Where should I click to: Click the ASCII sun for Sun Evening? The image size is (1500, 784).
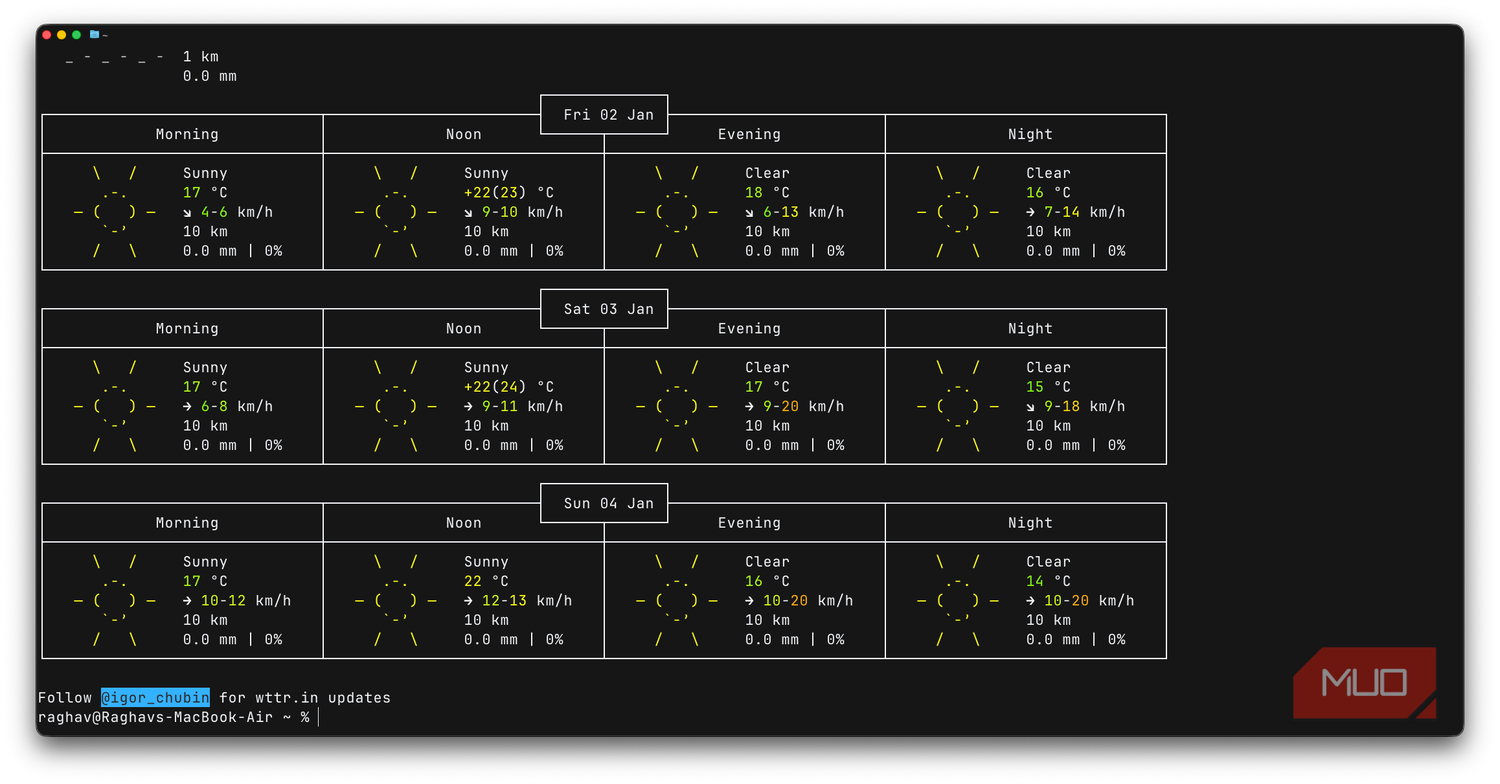[x=677, y=600]
